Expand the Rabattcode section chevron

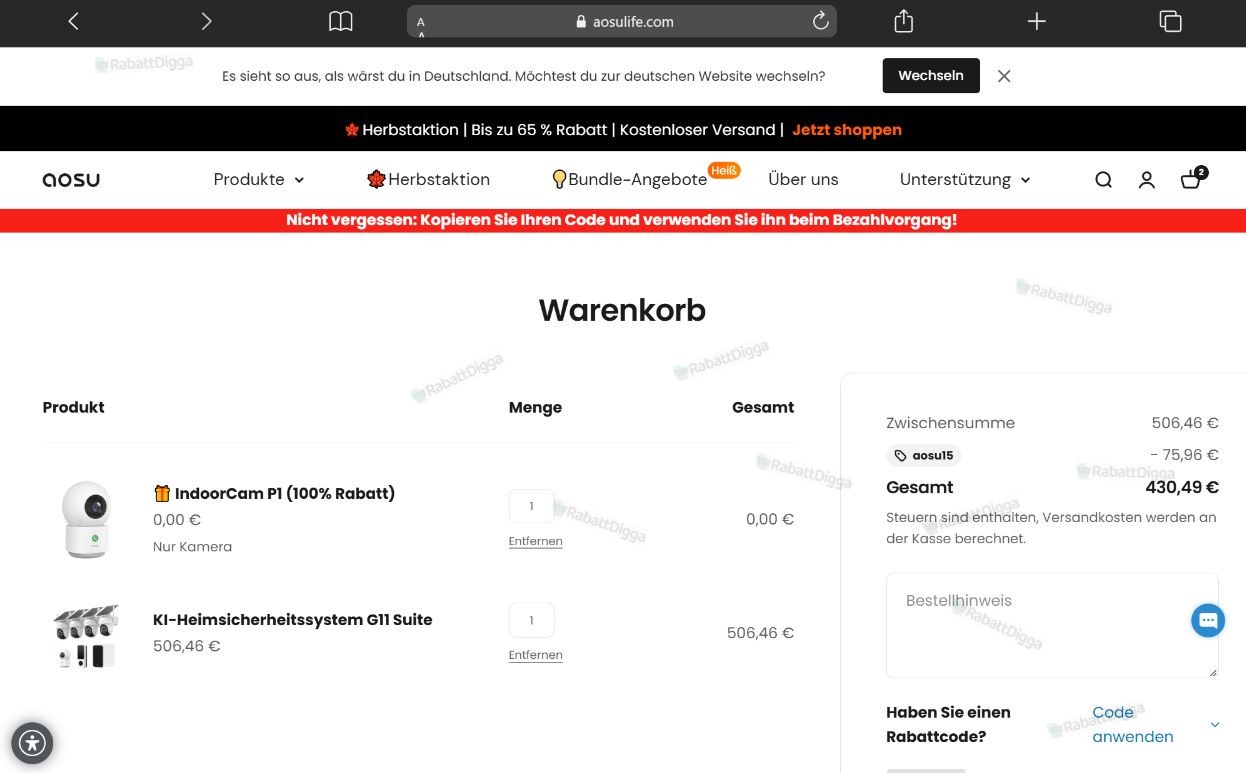1215,724
